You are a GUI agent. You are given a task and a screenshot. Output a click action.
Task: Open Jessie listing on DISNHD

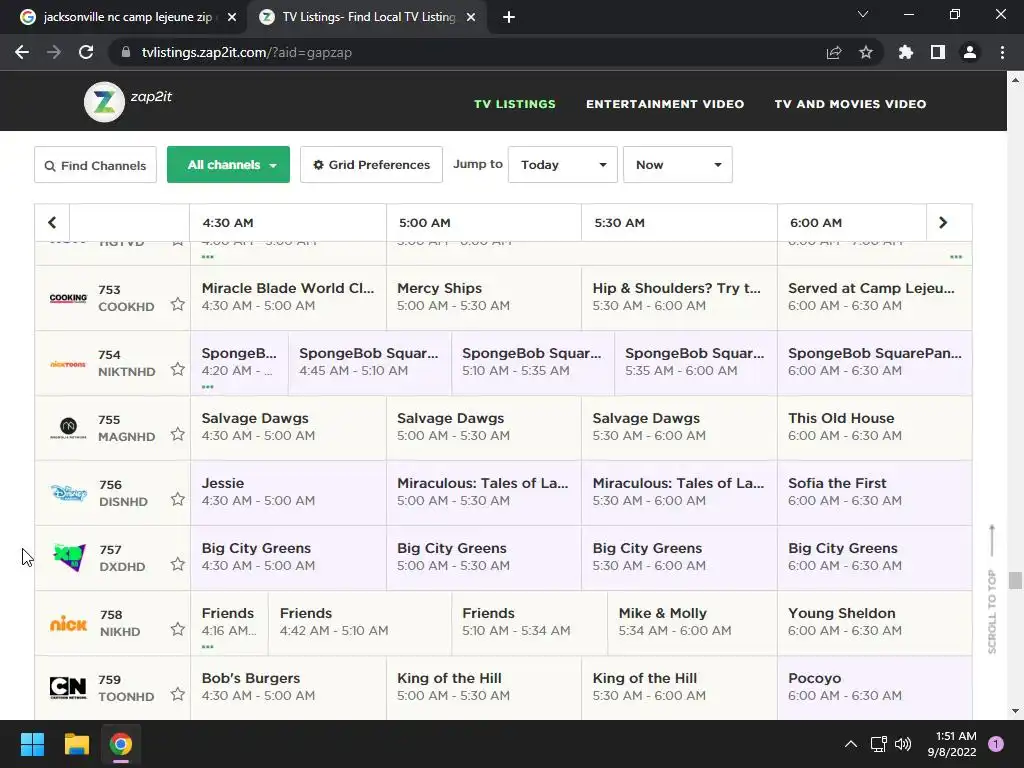288,493
